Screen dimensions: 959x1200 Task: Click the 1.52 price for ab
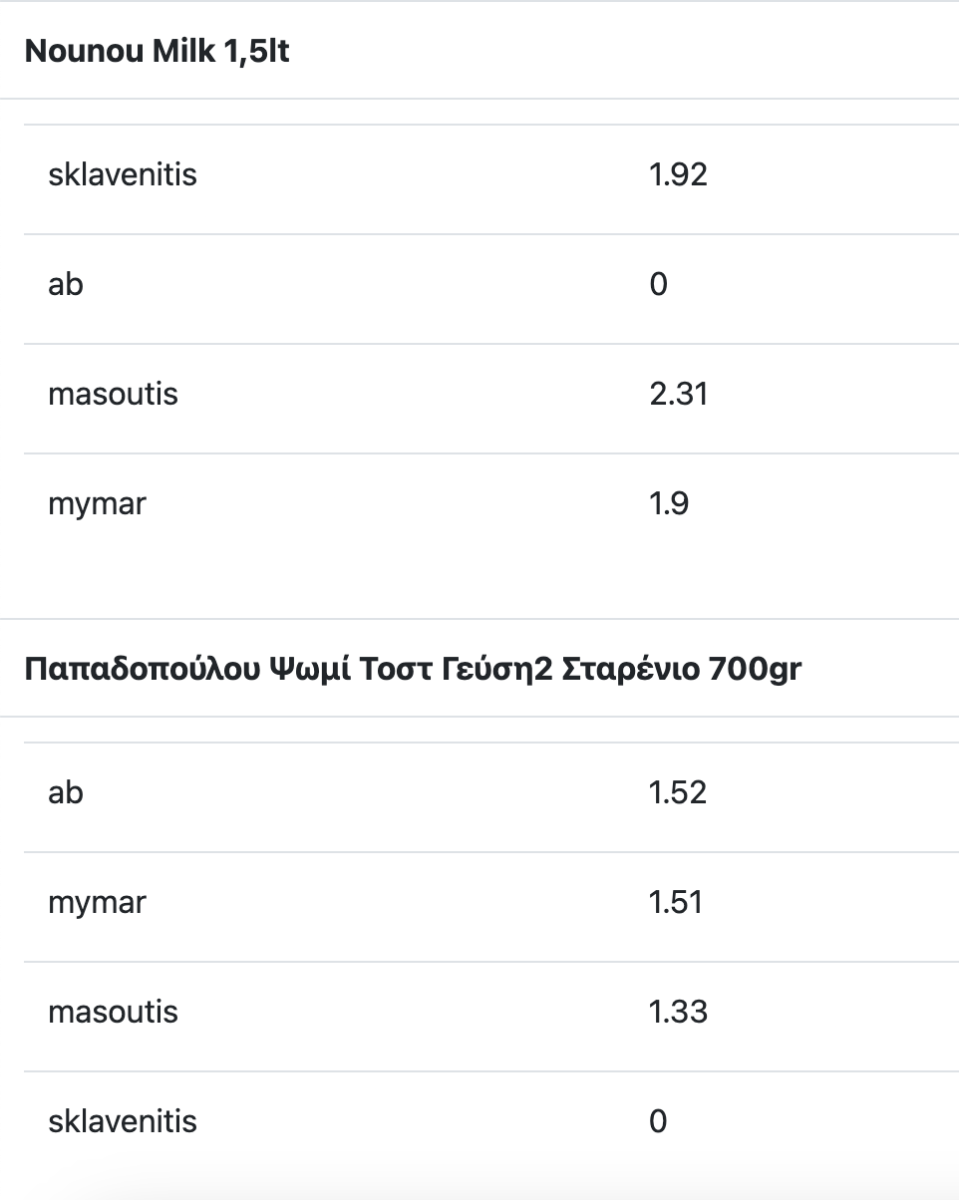[x=678, y=793]
